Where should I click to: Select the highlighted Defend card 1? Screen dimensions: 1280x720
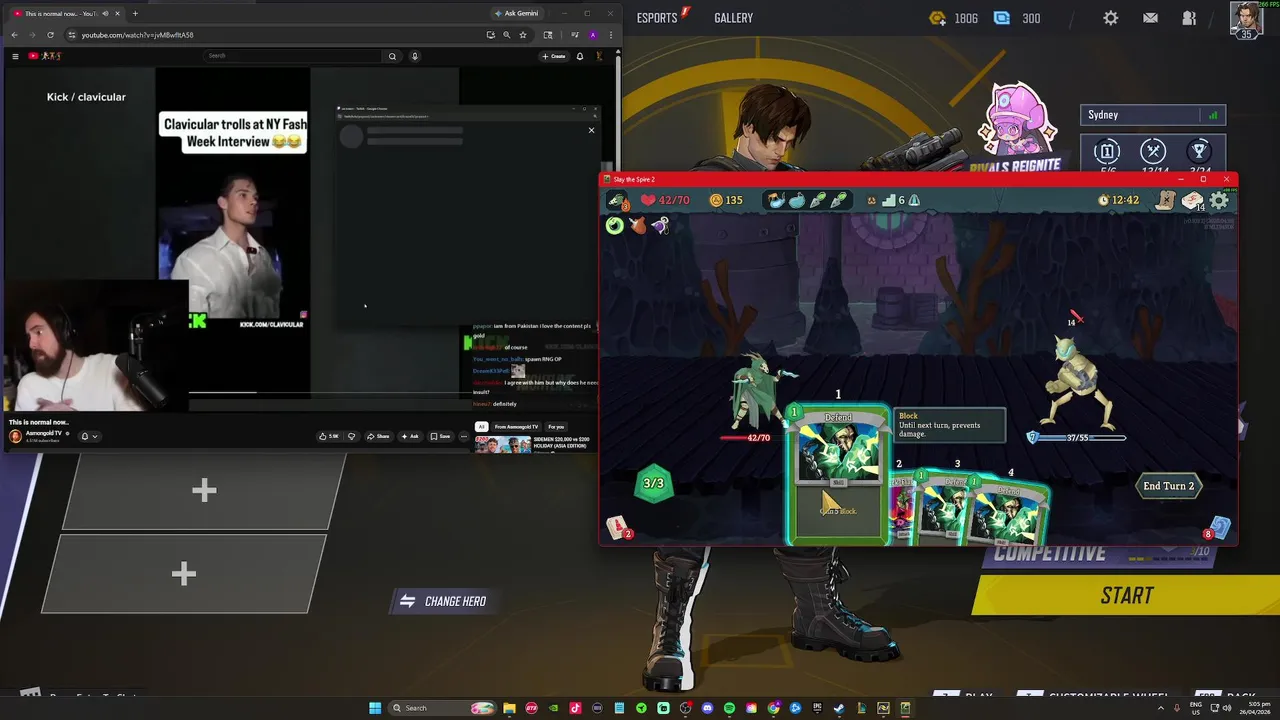838,473
